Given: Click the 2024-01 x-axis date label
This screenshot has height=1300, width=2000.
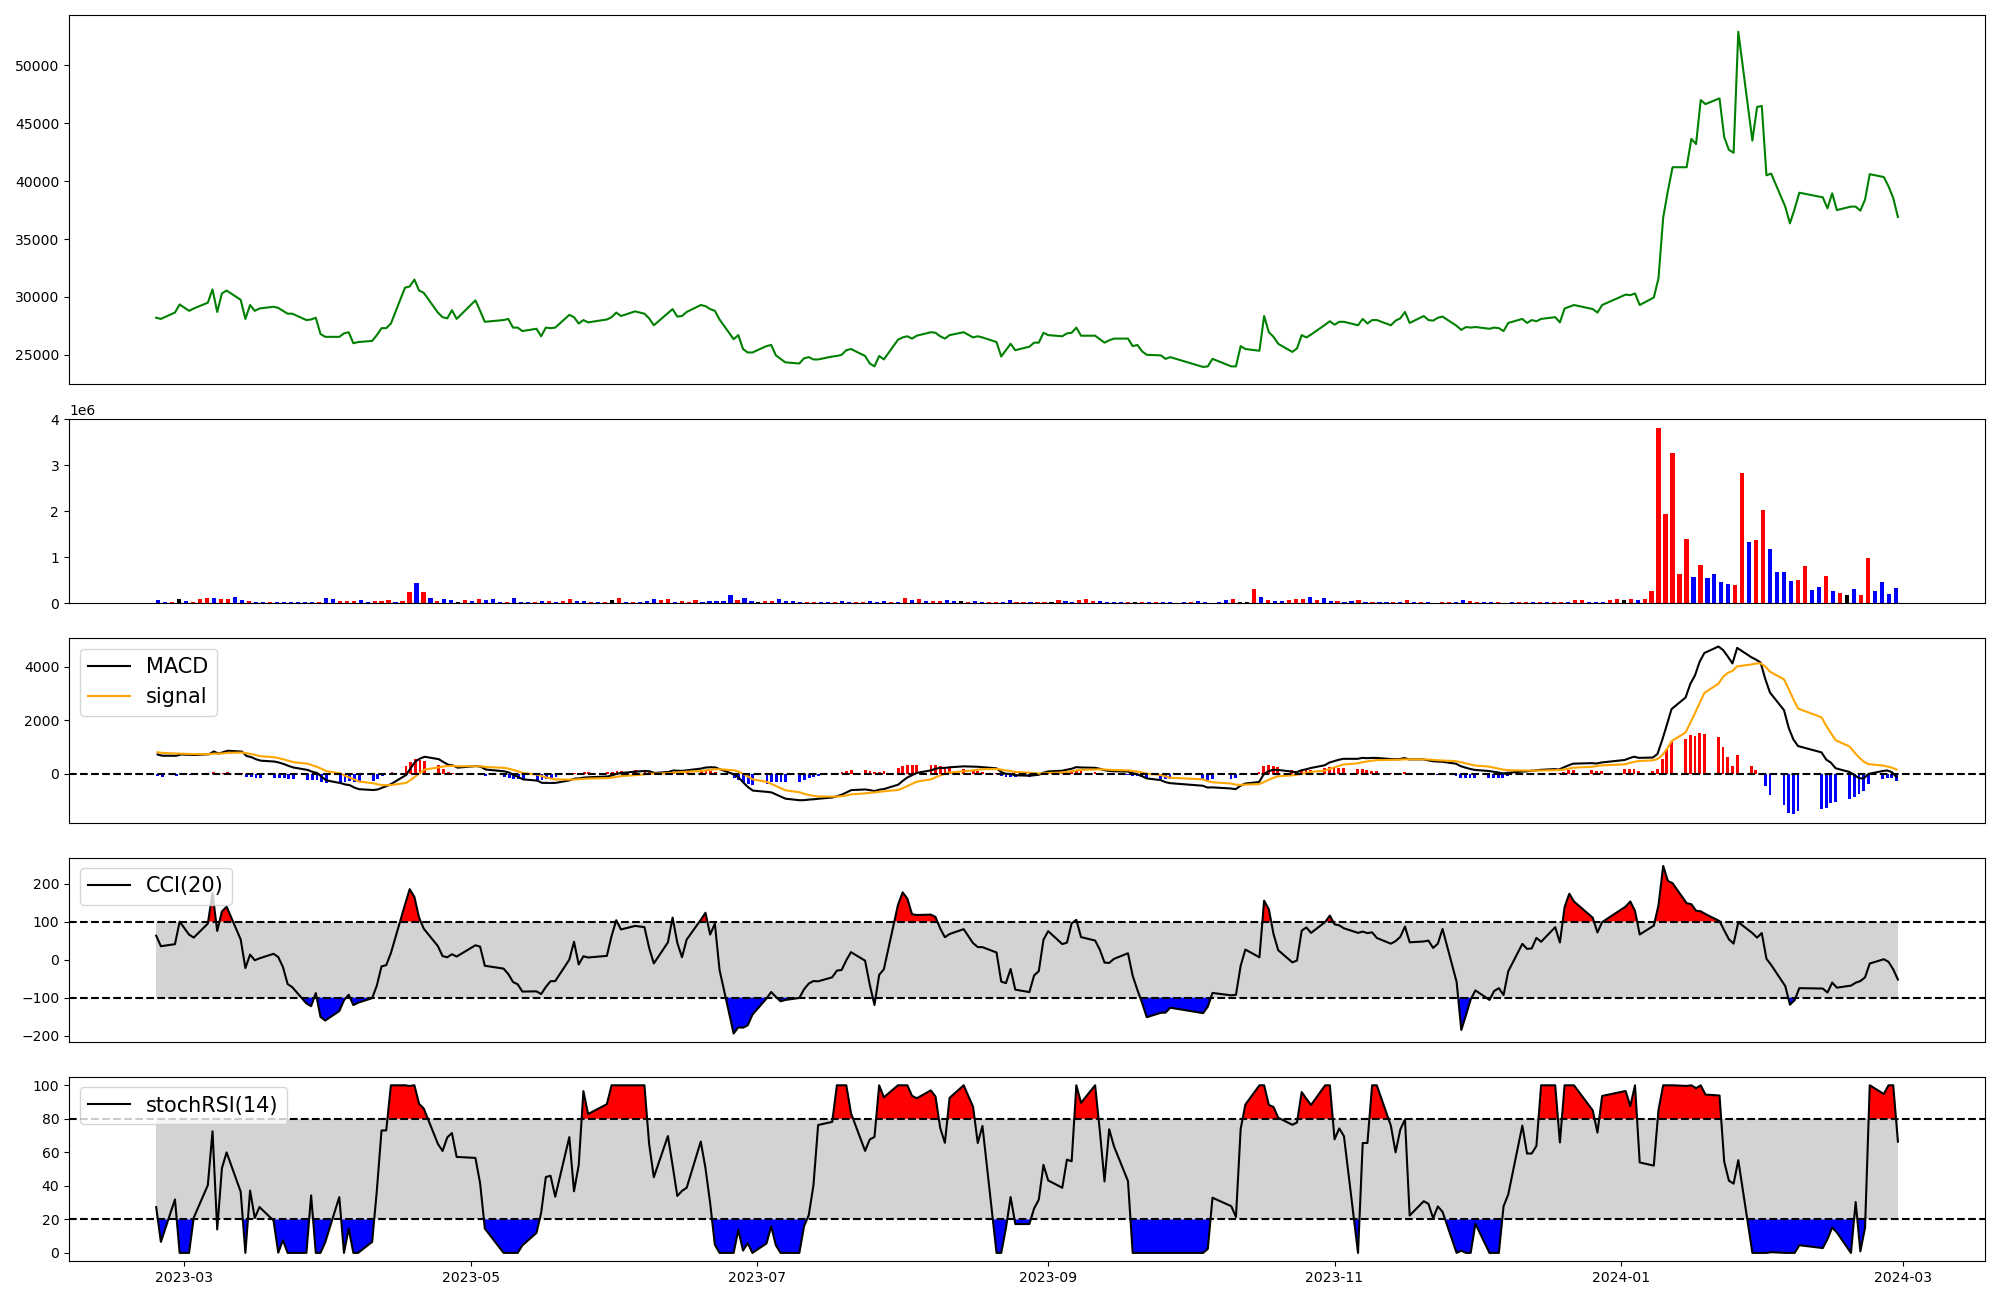Looking at the screenshot, I should (1621, 1277).
